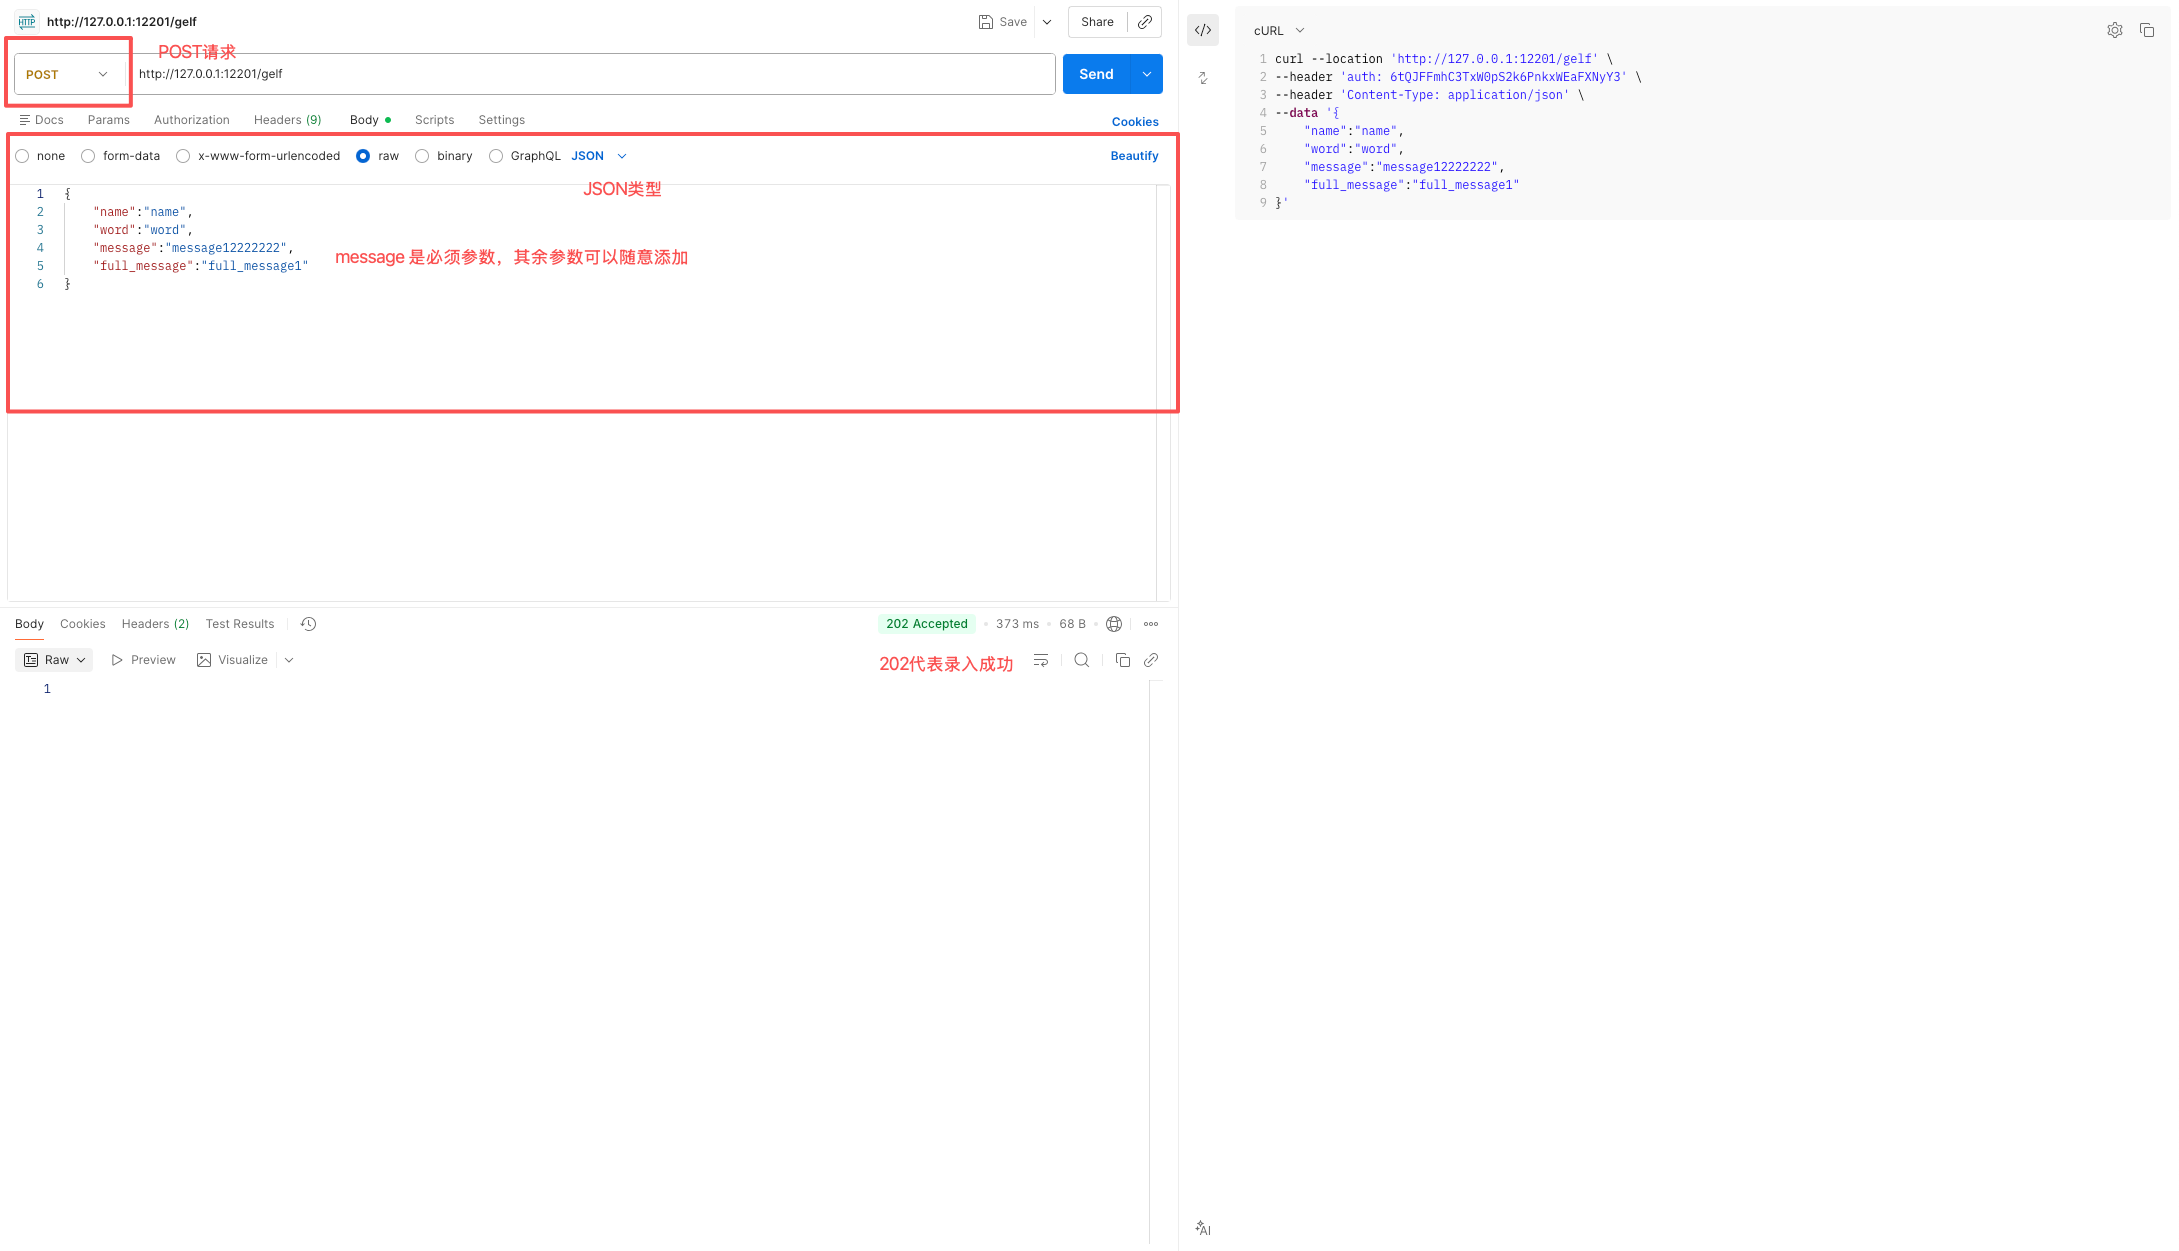Copy the response body with copy icon
Viewport: 2179px width, 1251px height.
[x=1122, y=660]
